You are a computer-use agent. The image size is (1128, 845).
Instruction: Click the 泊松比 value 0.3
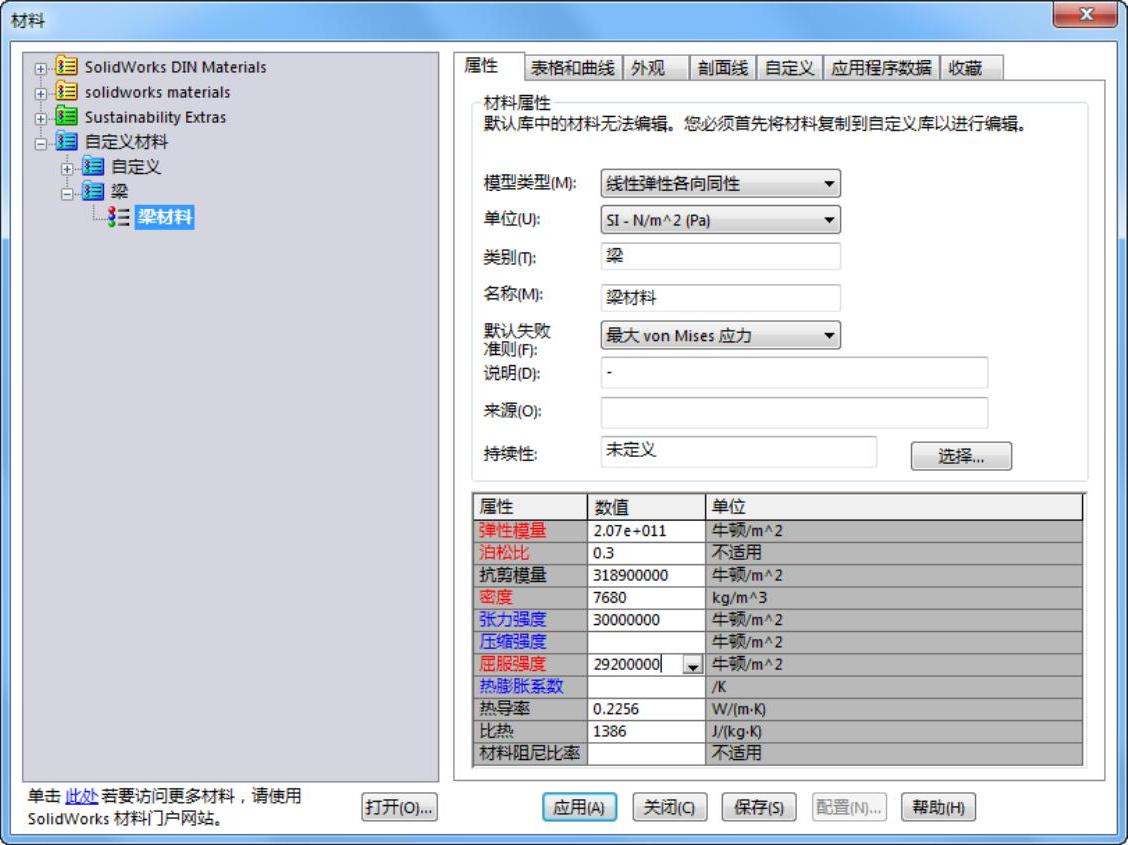coord(646,553)
